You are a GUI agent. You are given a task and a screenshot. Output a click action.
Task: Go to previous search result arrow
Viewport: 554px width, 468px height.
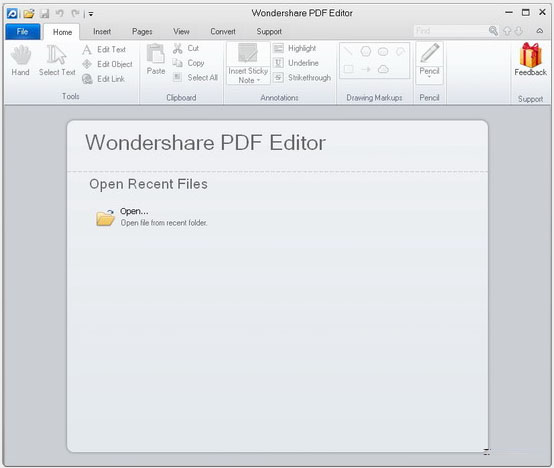pos(507,31)
